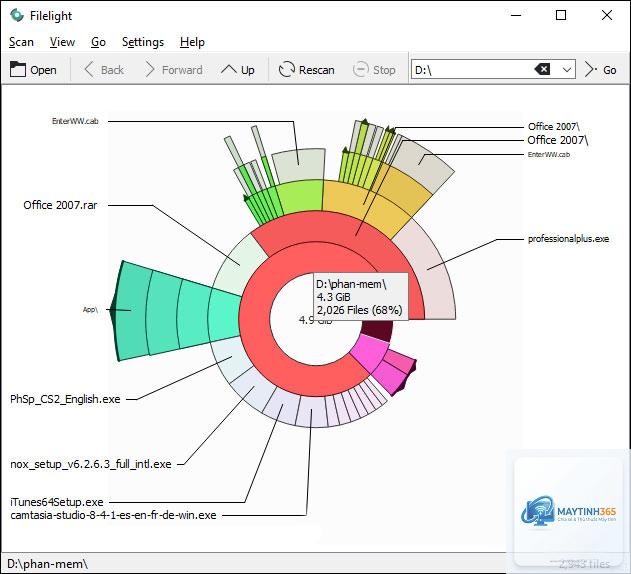This screenshot has height=574, width=631.
Task: Click the Forward arrow icon
Action: click(x=150, y=70)
